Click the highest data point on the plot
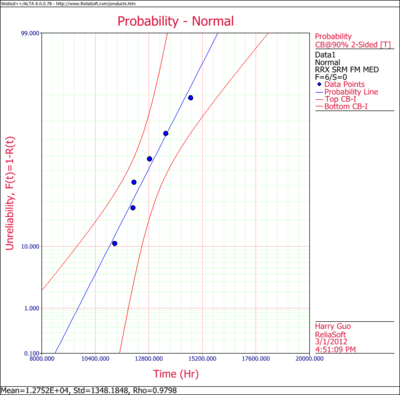 pos(190,98)
